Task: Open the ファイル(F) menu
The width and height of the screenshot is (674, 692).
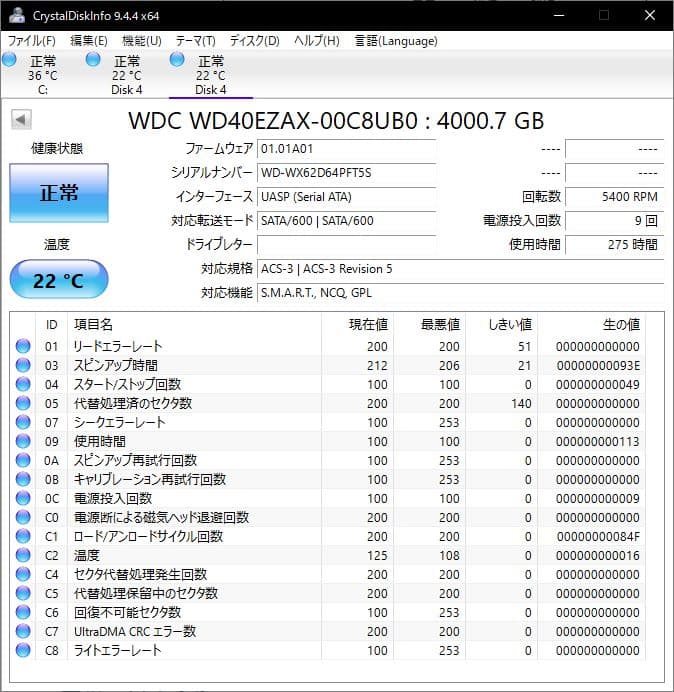Action: pos(32,41)
